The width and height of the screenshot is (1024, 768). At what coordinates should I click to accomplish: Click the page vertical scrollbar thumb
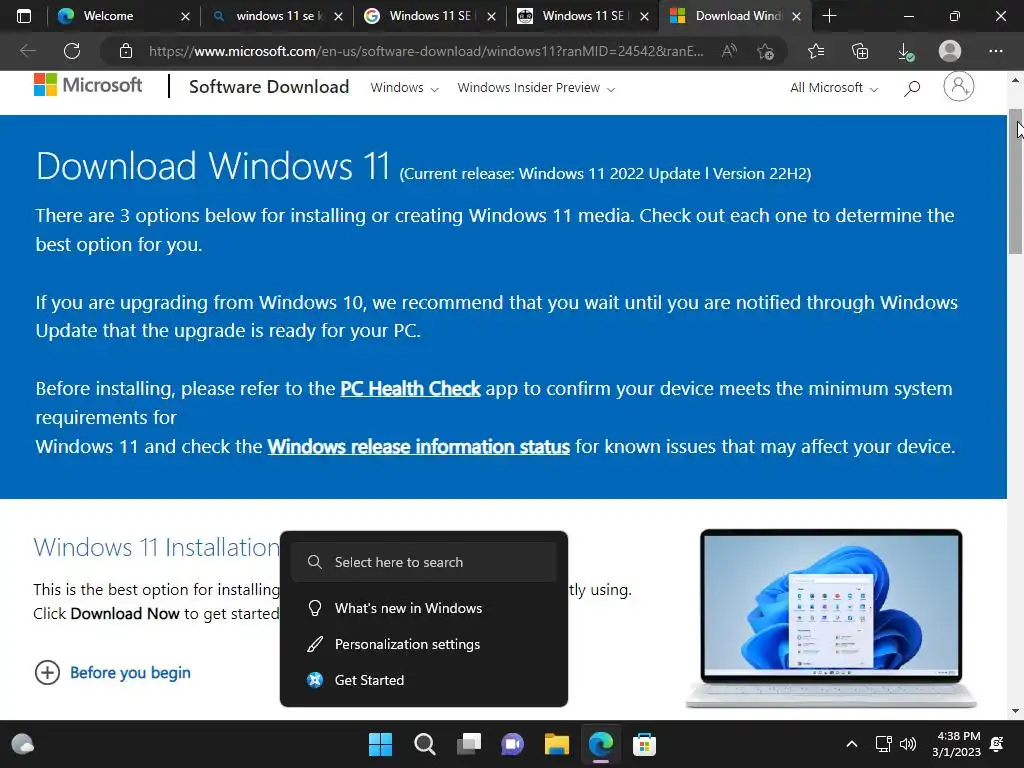(x=1015, y=181)
